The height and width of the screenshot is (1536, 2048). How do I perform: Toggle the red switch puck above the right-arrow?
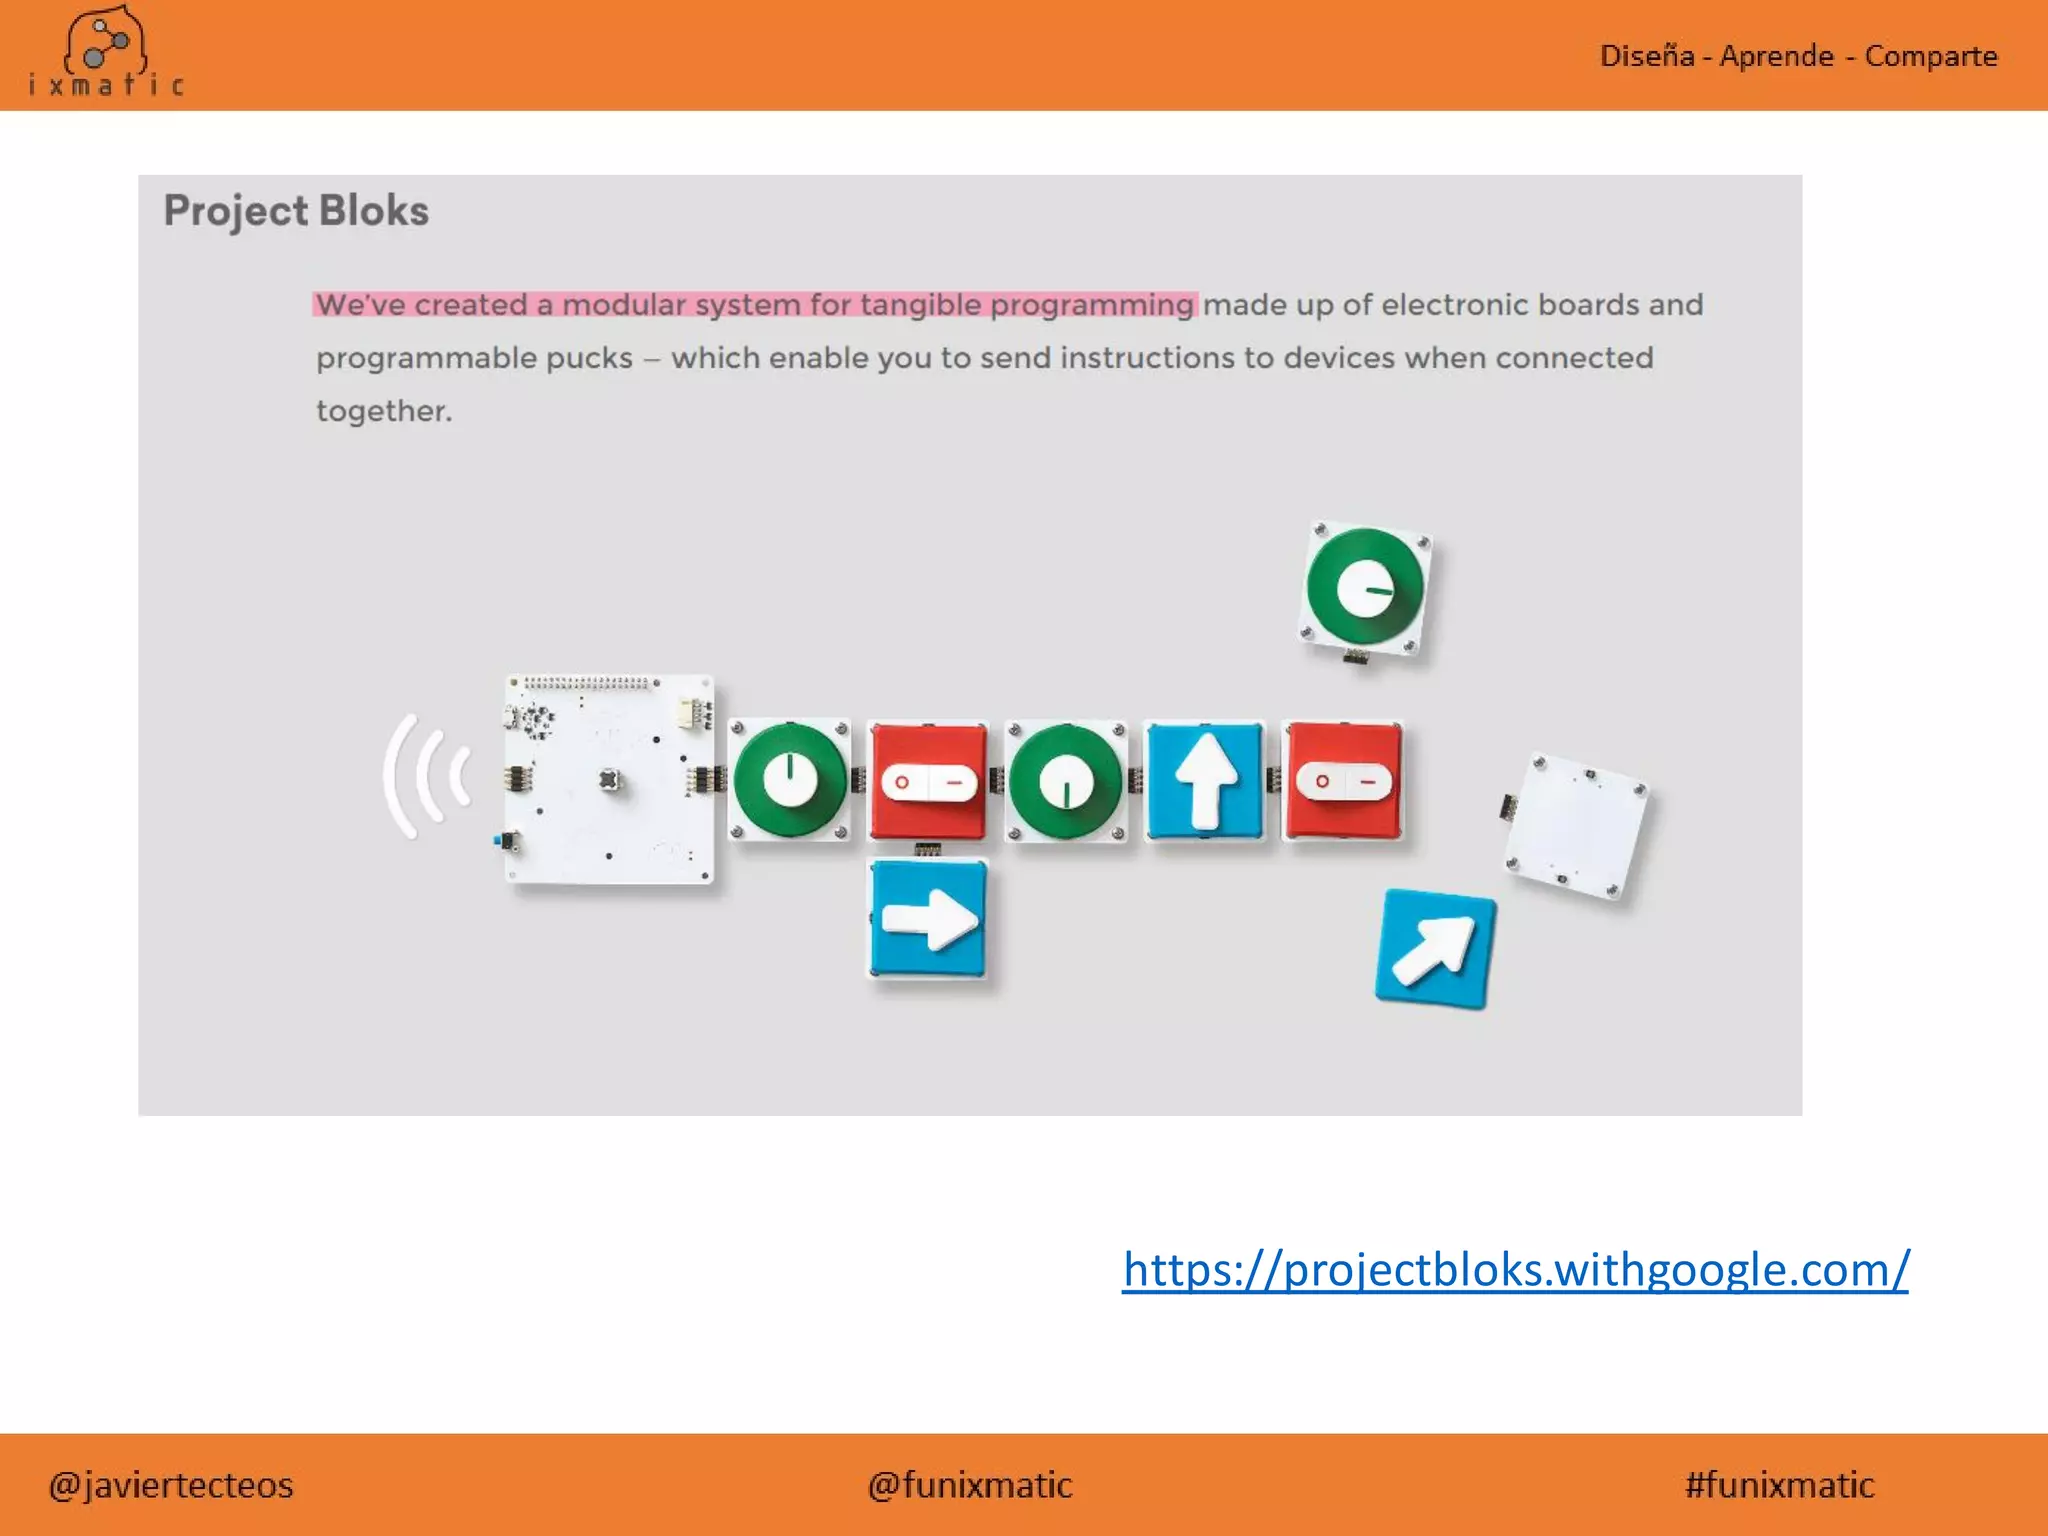pos(929,781)
